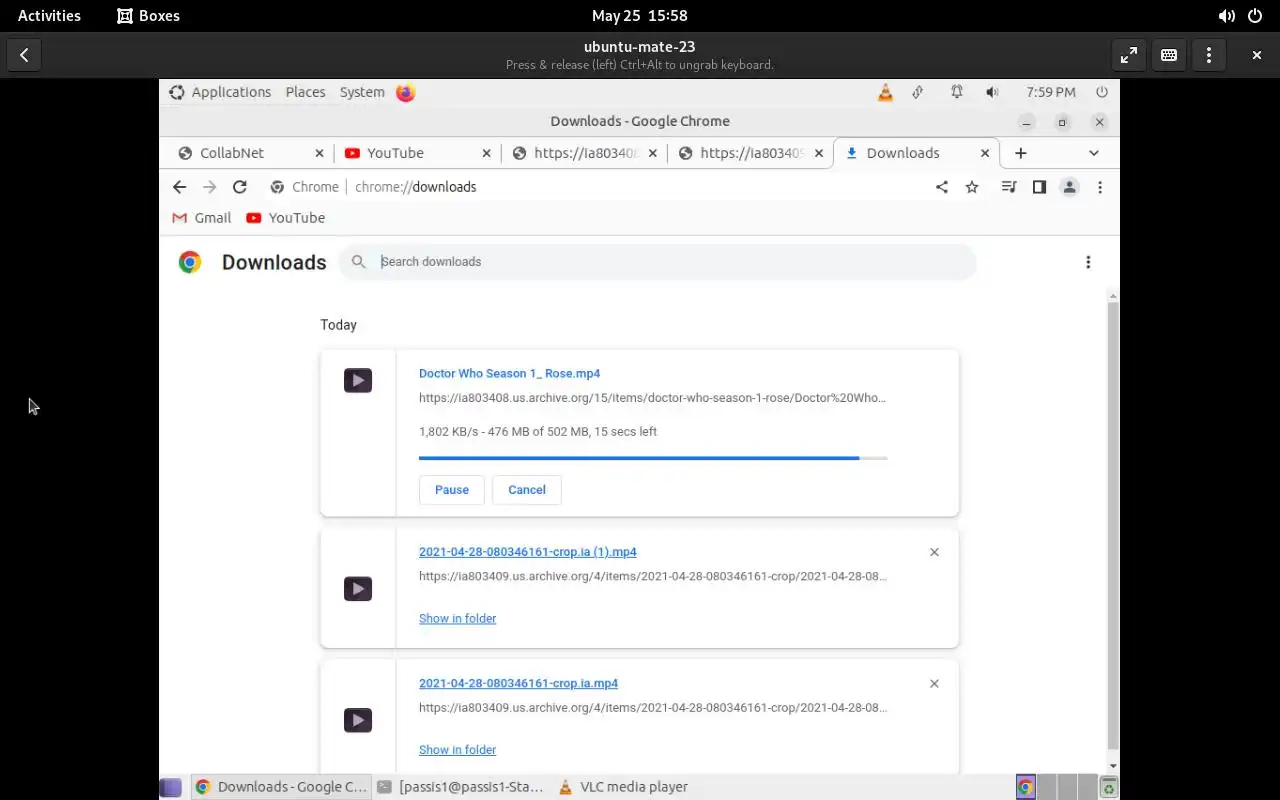Select the Downloads - Google Chrome taskbar entry
The image size is (1280, 800).
point(281,787)
